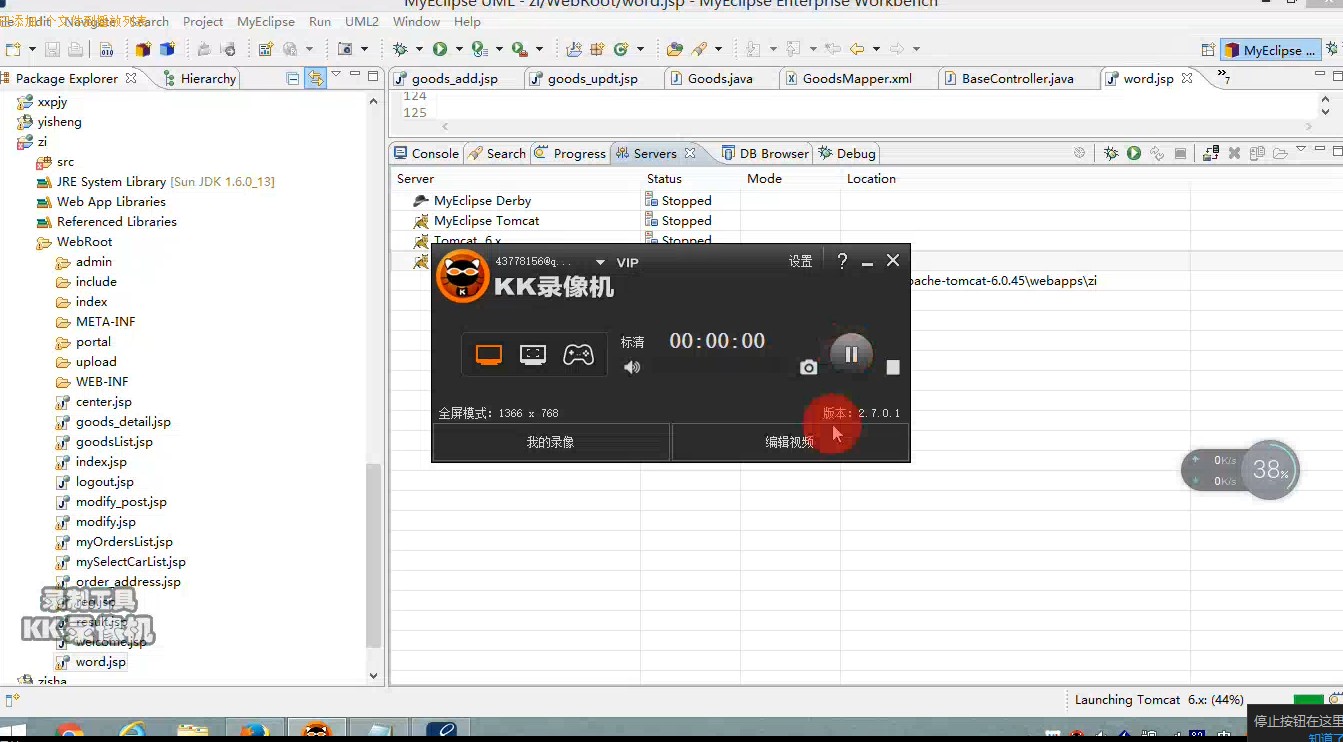Select the src folder

[x=65, y=162]
